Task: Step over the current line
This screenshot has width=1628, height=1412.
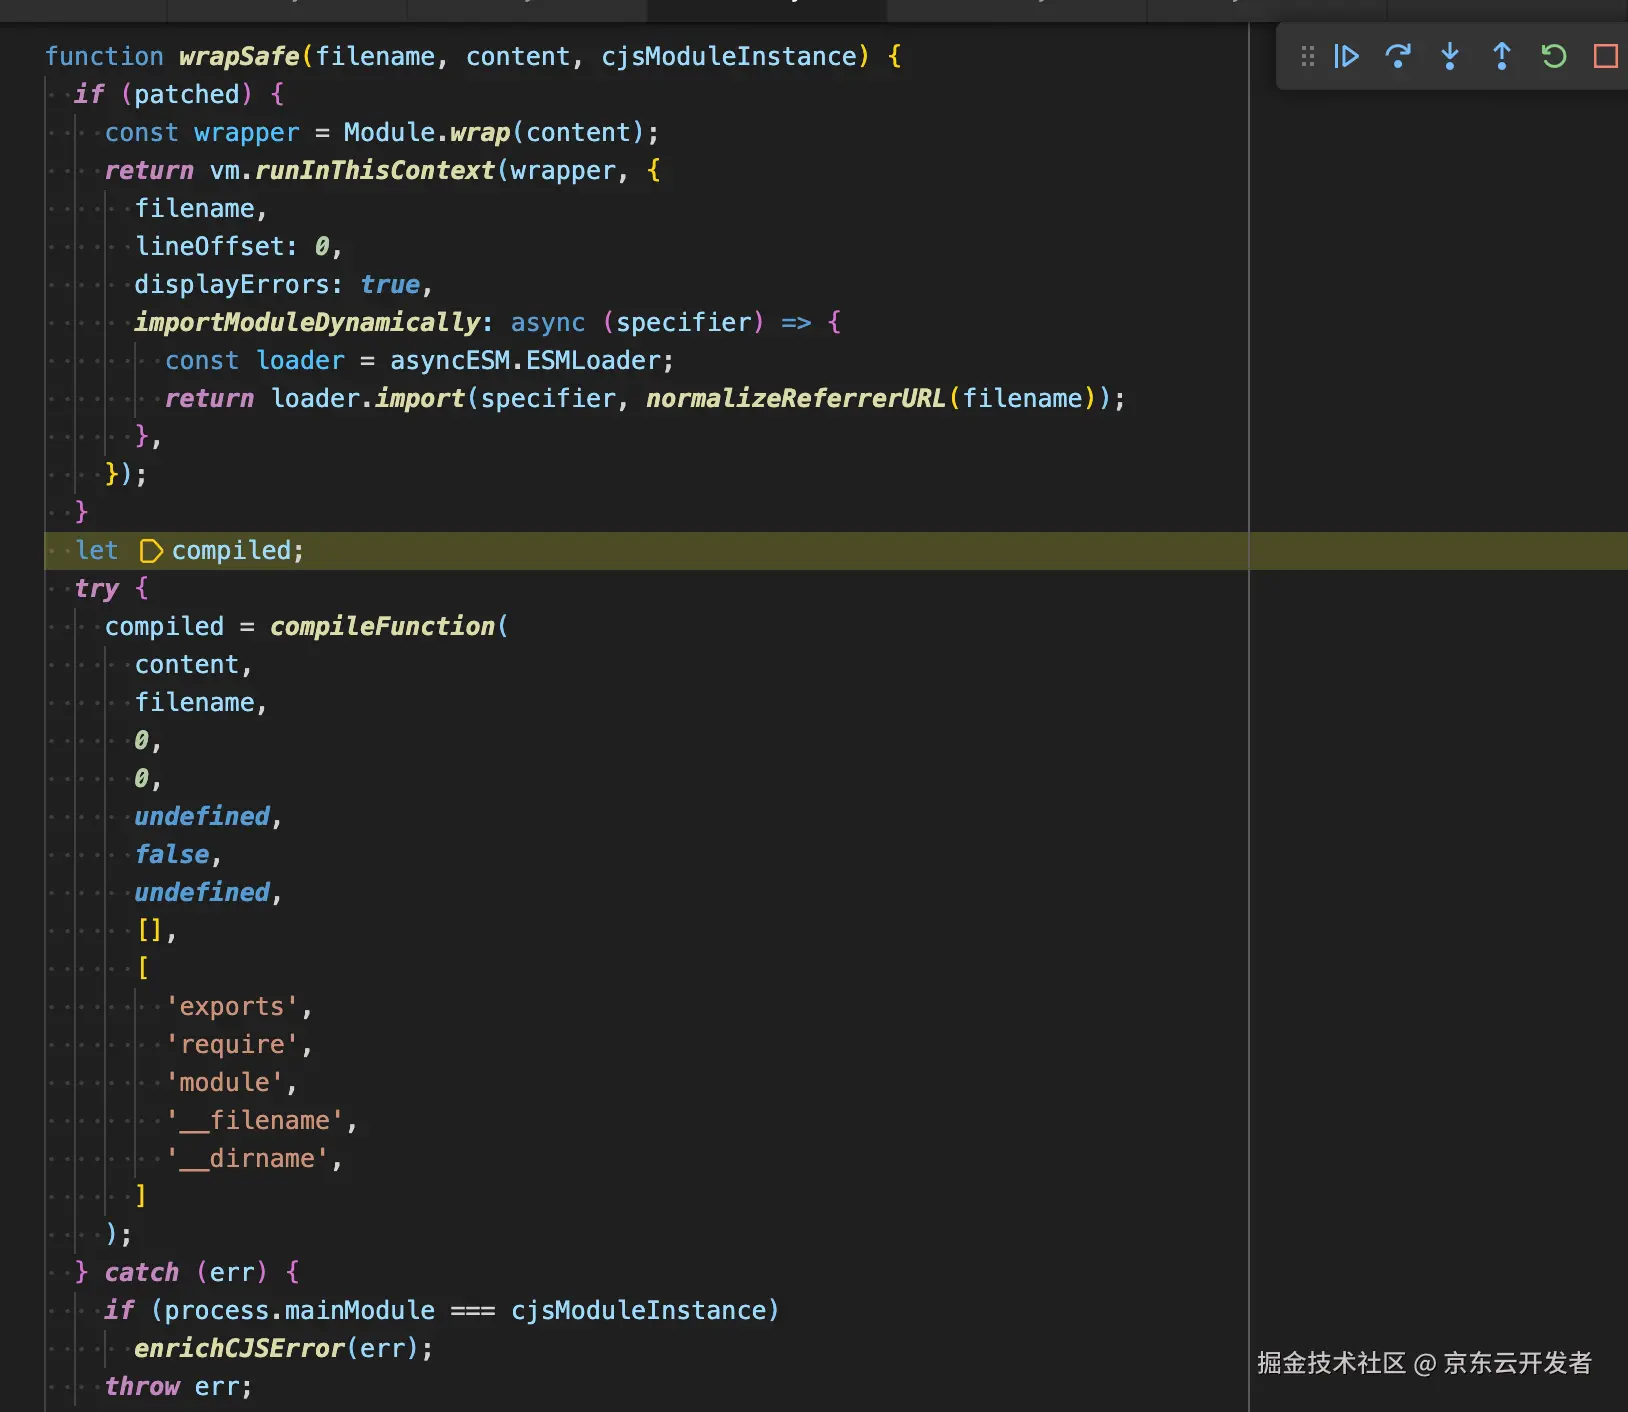Action: pyautogui.click(x=1398, y=56)
